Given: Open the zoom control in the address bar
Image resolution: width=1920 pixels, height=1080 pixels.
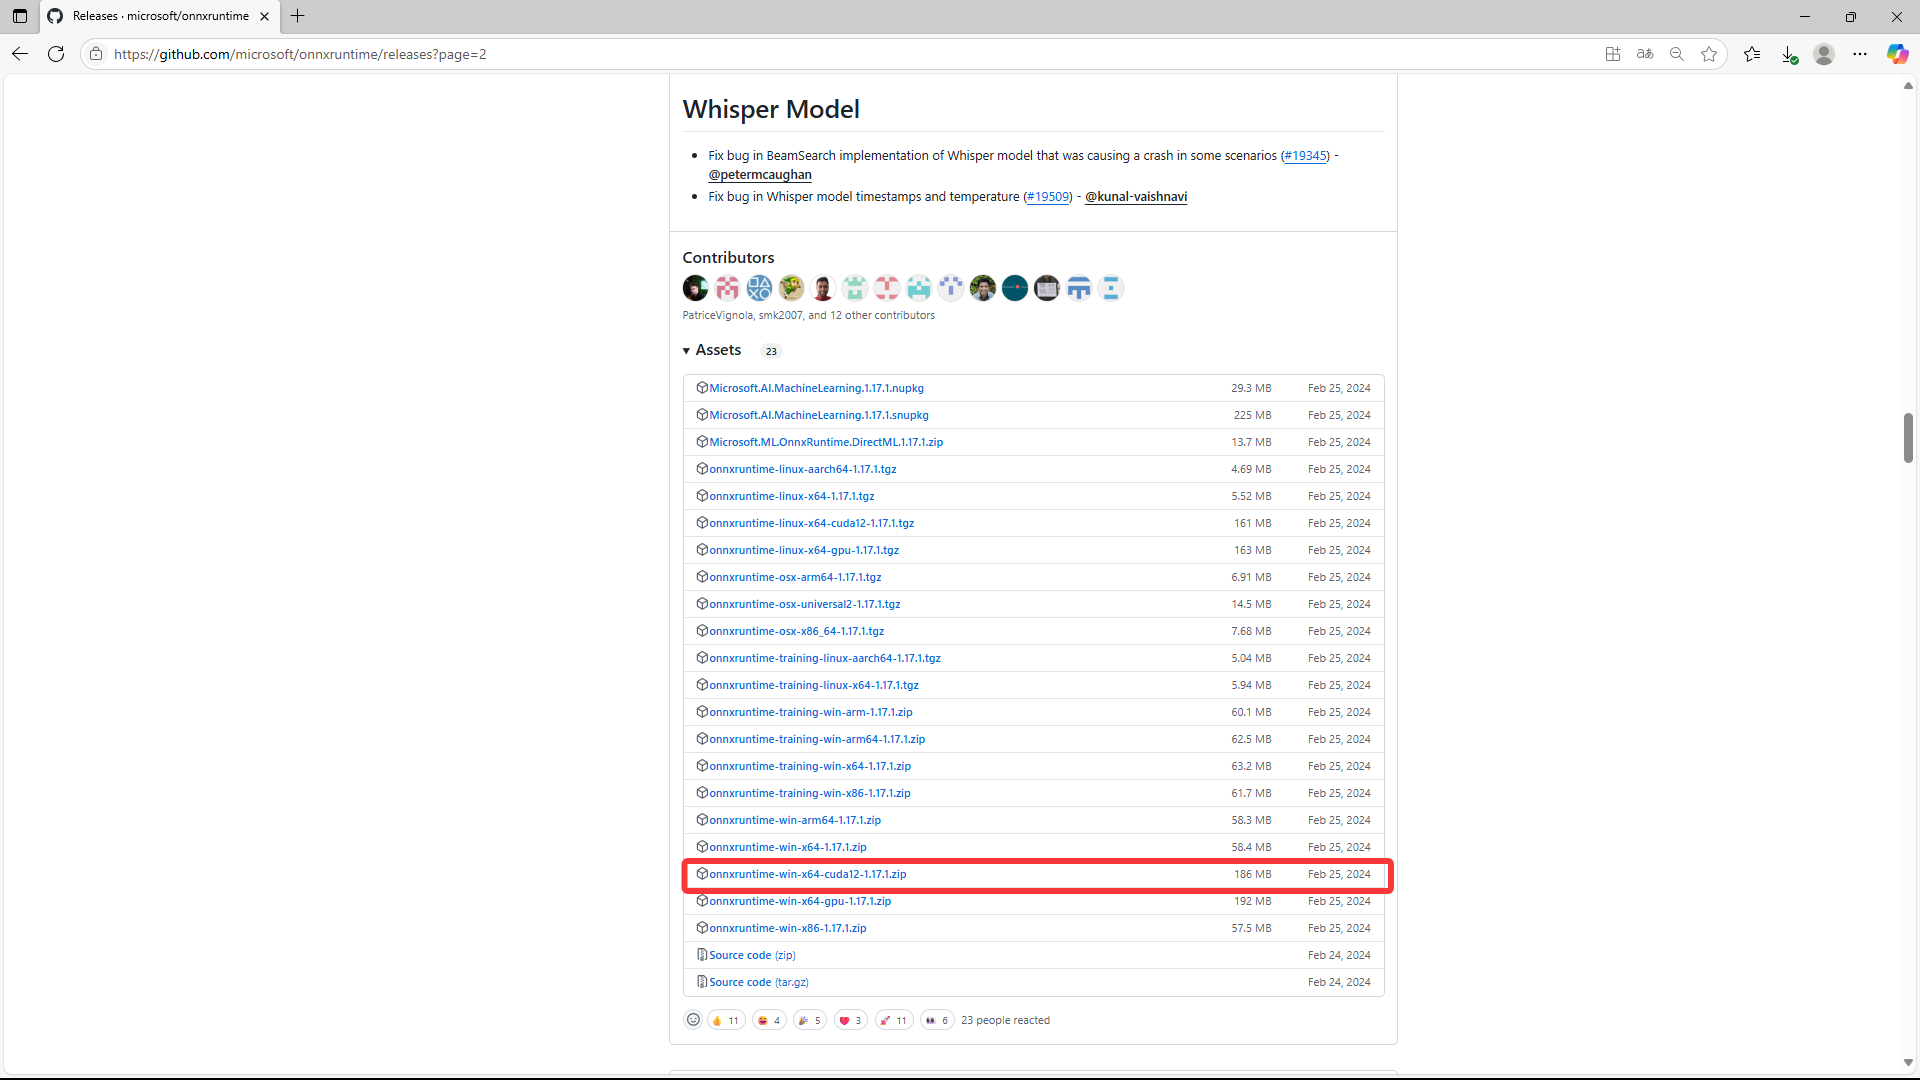Looking at the screenshot, I should pyautogui.click(x=1677, y=54).
